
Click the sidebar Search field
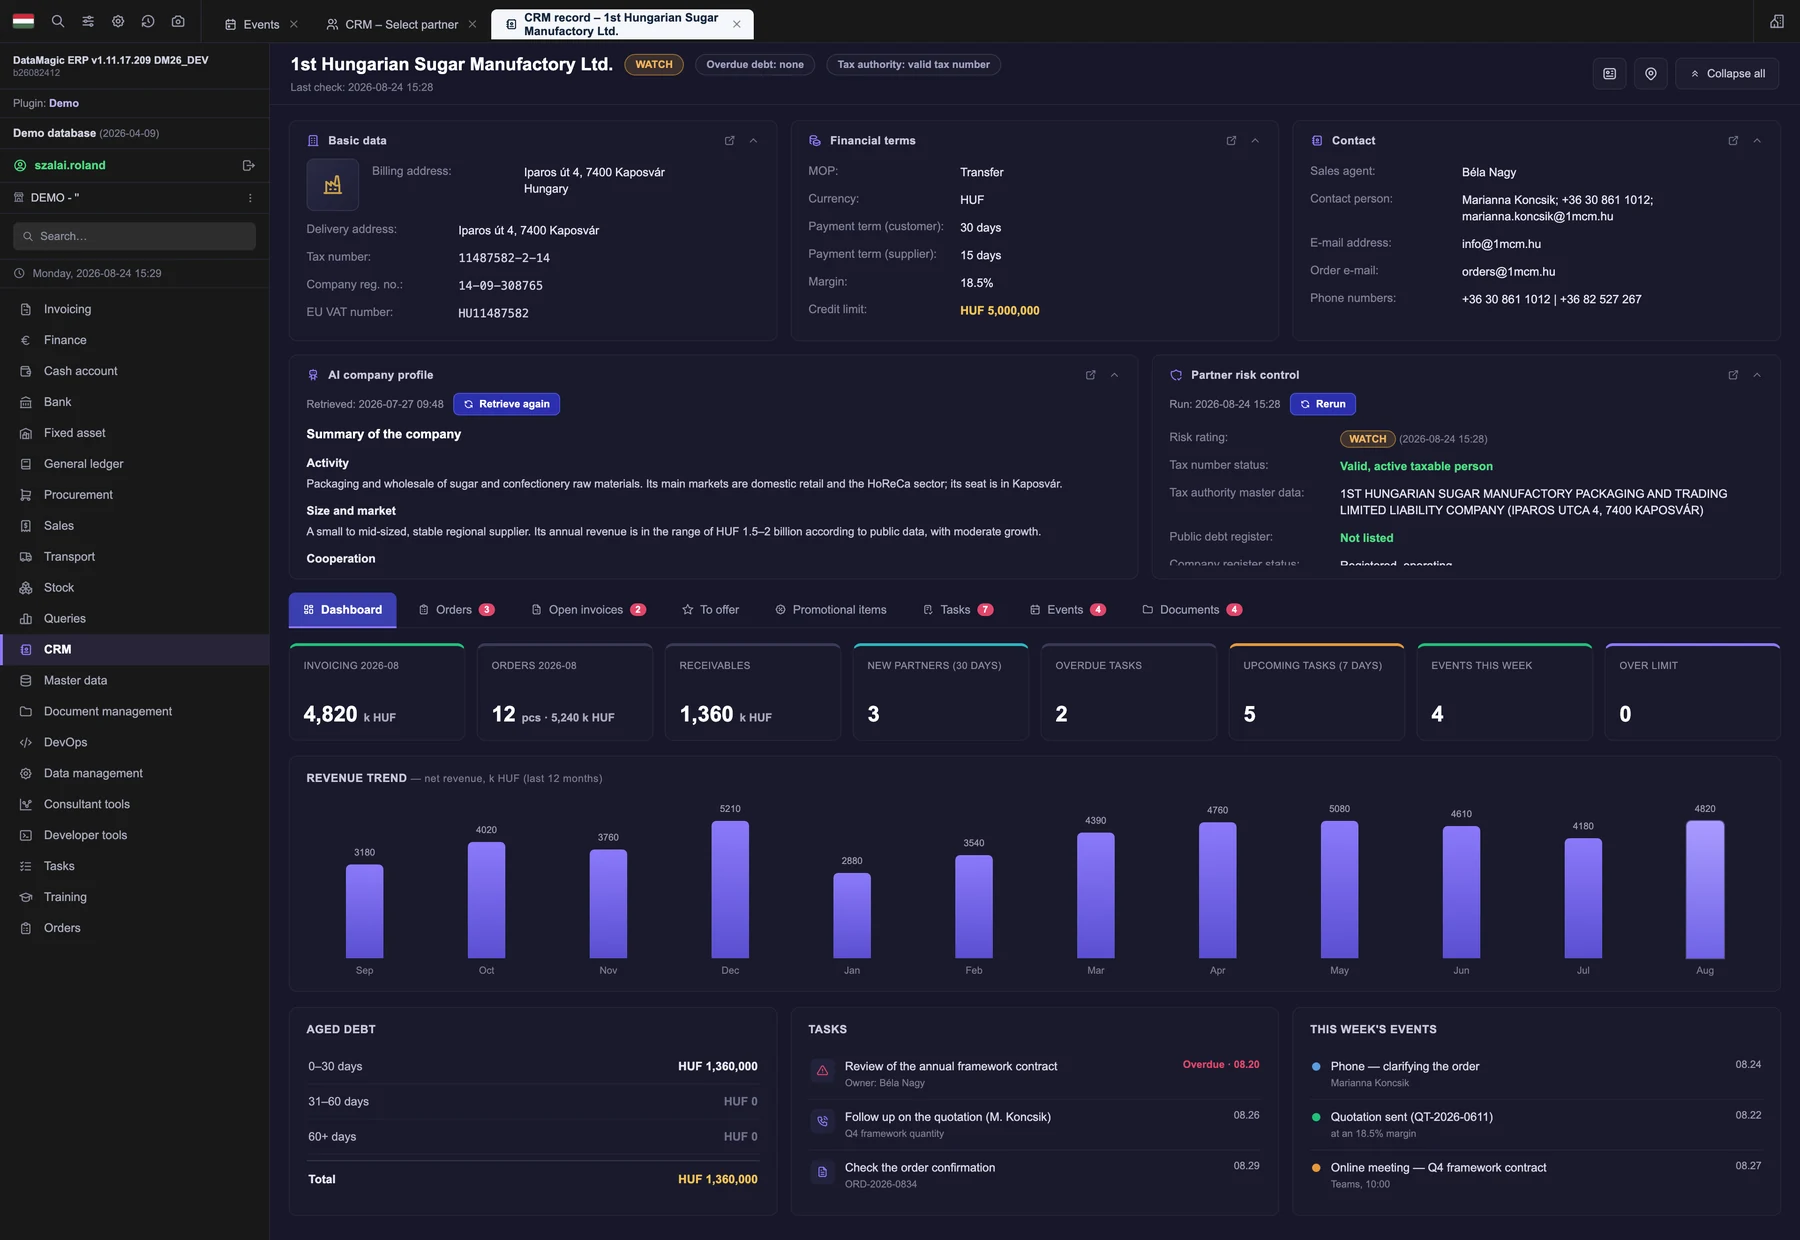coord(135,237)
